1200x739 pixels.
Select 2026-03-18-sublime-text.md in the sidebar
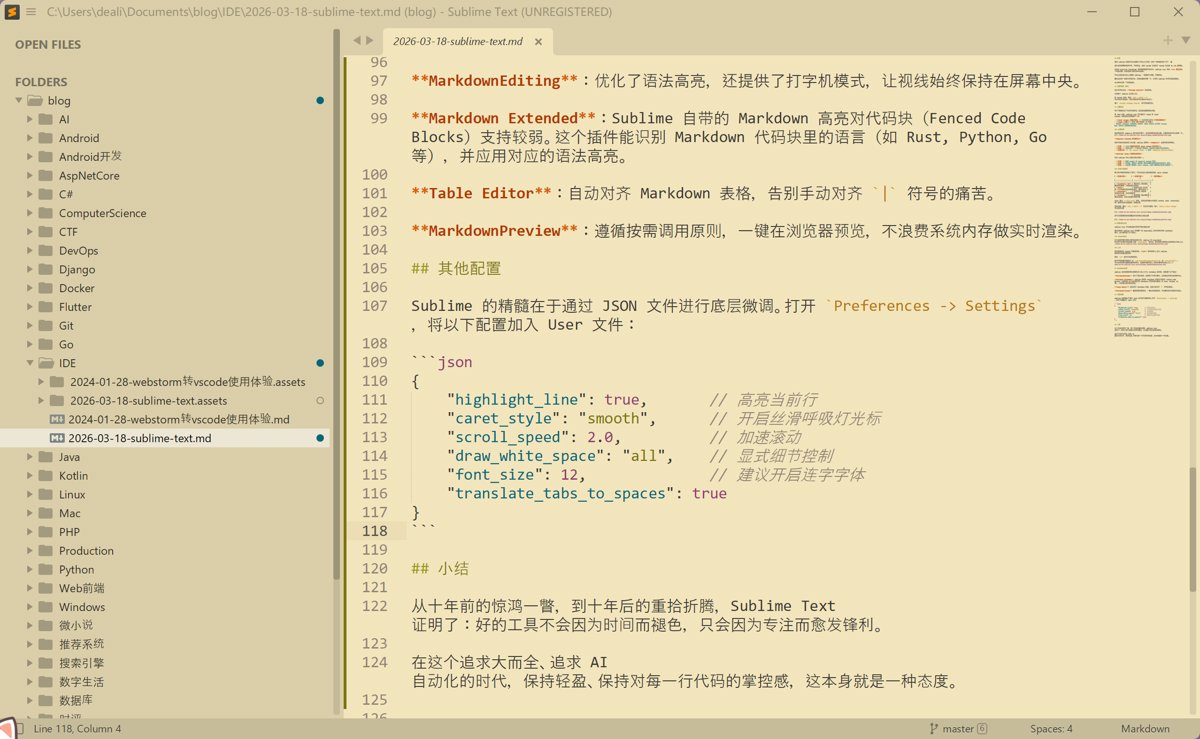click(164, 438)
